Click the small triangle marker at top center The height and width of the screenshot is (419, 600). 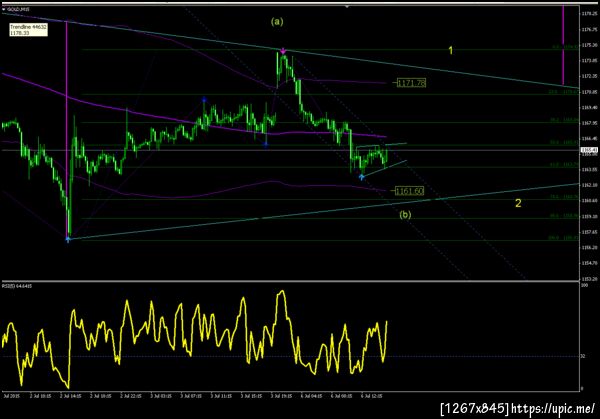pyautogui.click(x=347, y=7)
